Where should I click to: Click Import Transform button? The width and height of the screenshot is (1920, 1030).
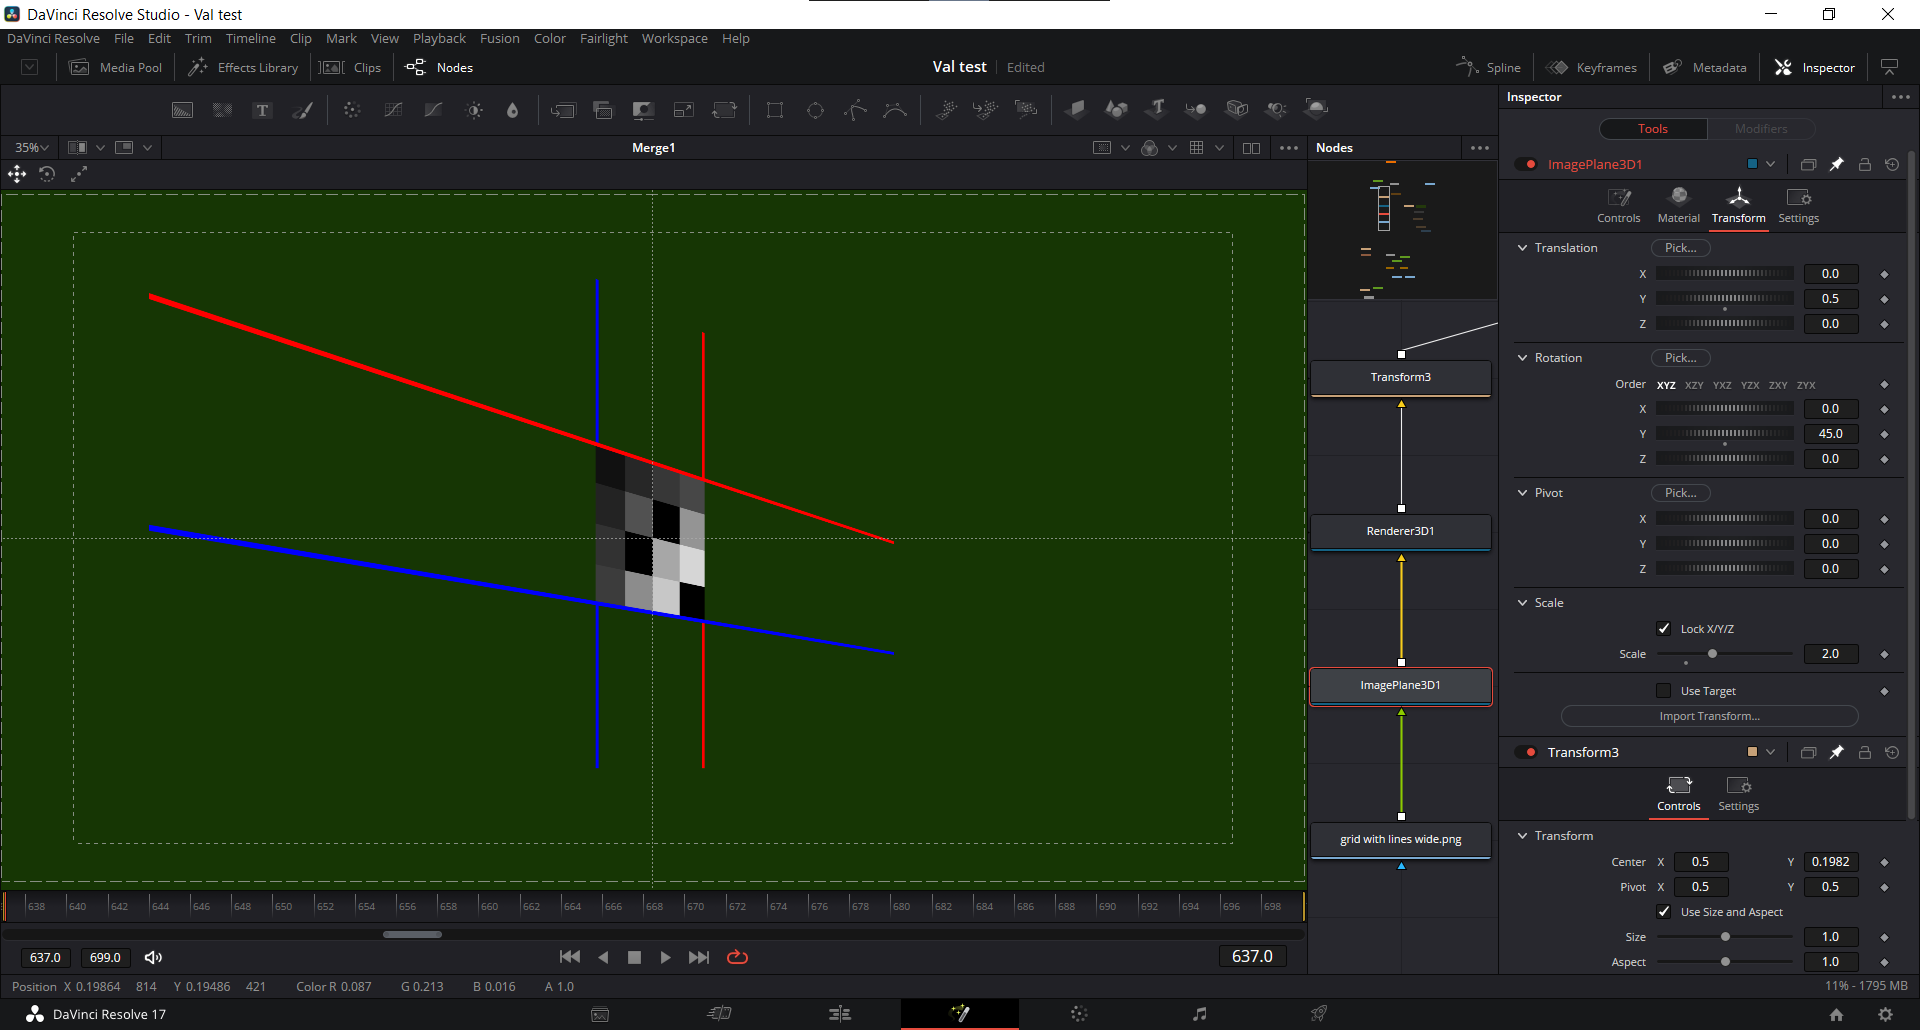point(1709,716)
